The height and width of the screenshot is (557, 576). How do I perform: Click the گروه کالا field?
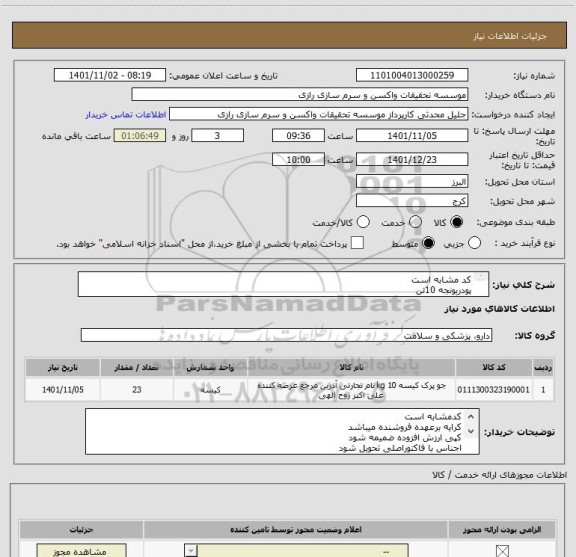286,335
